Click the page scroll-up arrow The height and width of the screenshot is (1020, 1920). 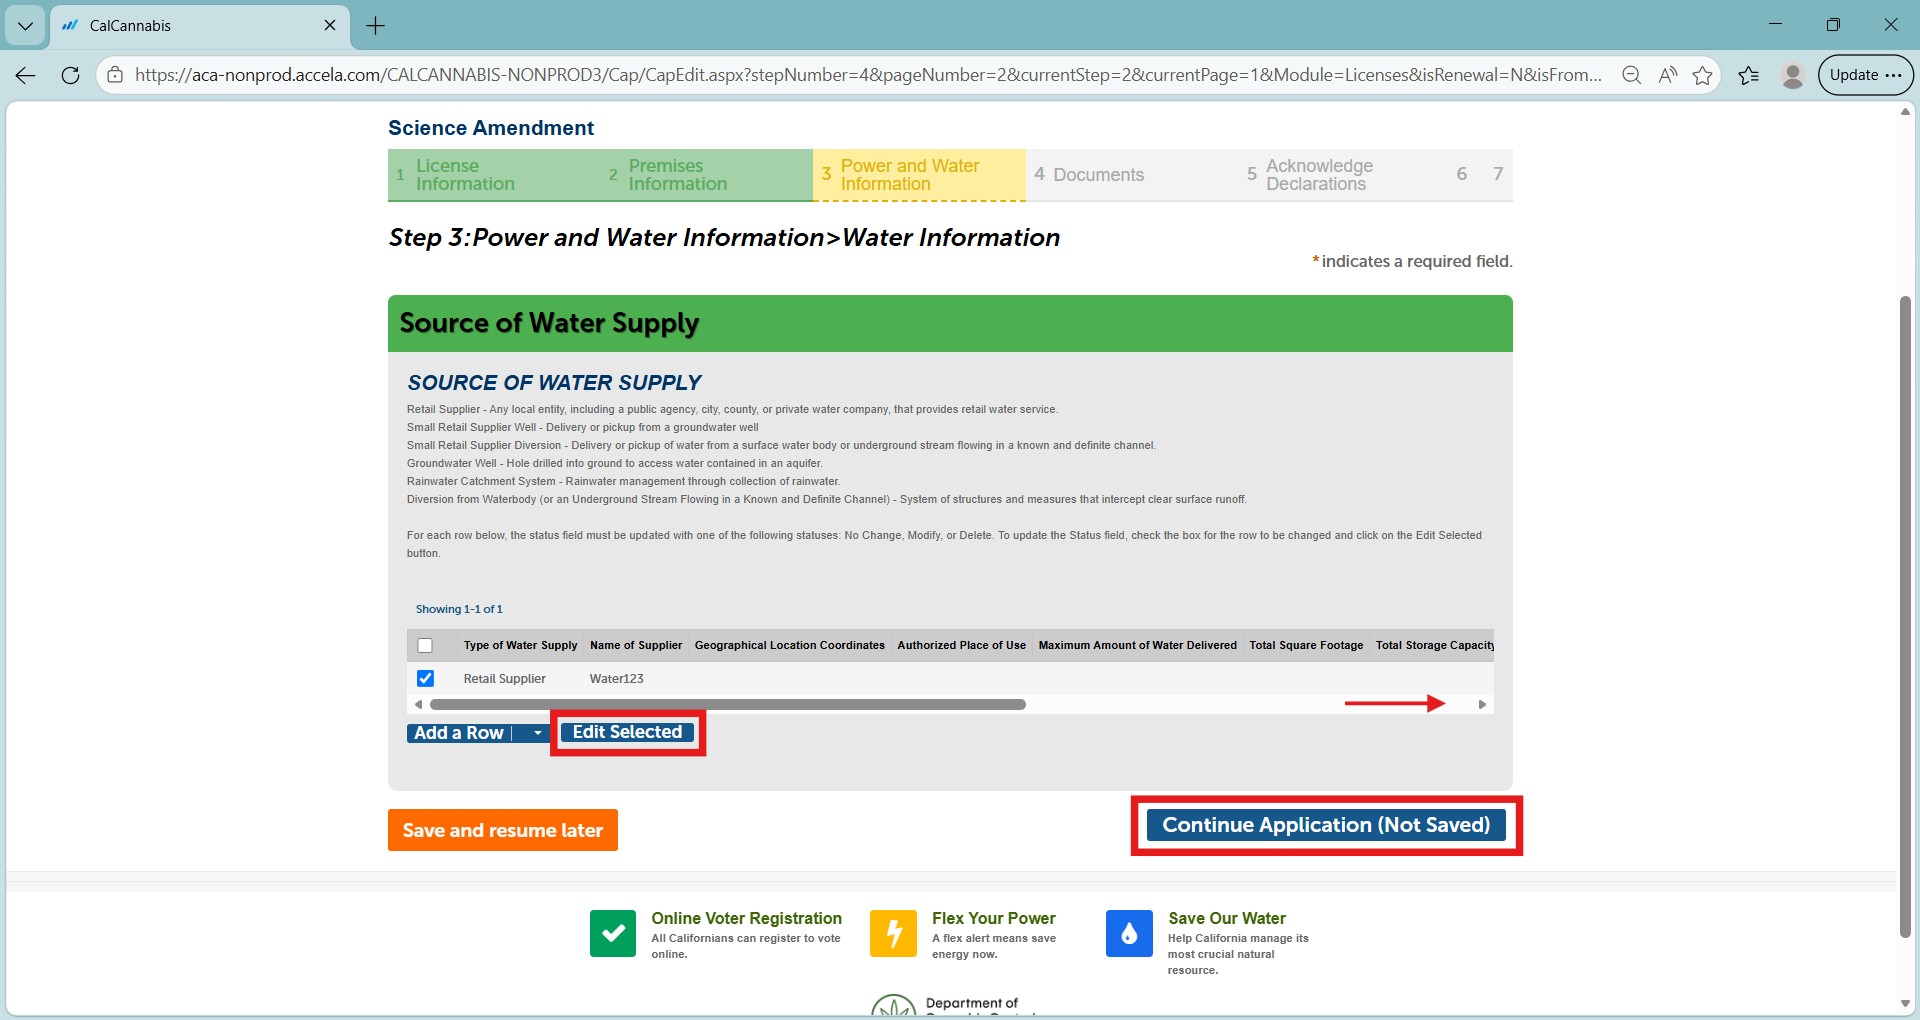1905,112
